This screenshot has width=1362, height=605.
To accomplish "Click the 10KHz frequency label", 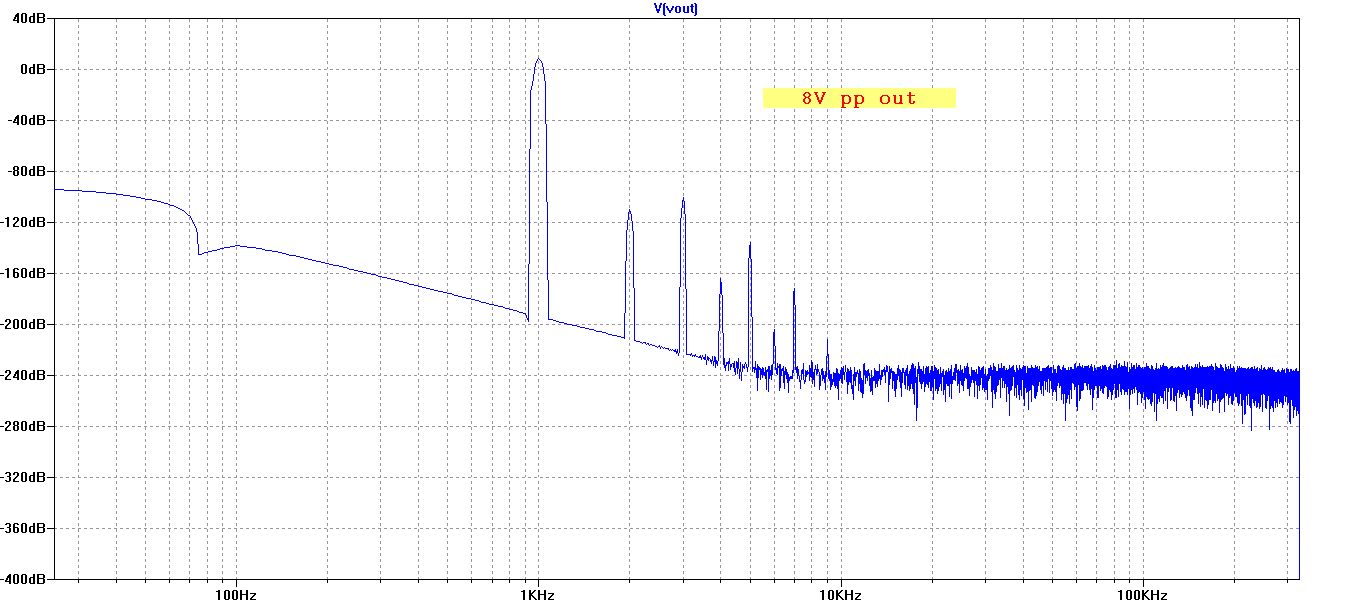I will 839,594.
